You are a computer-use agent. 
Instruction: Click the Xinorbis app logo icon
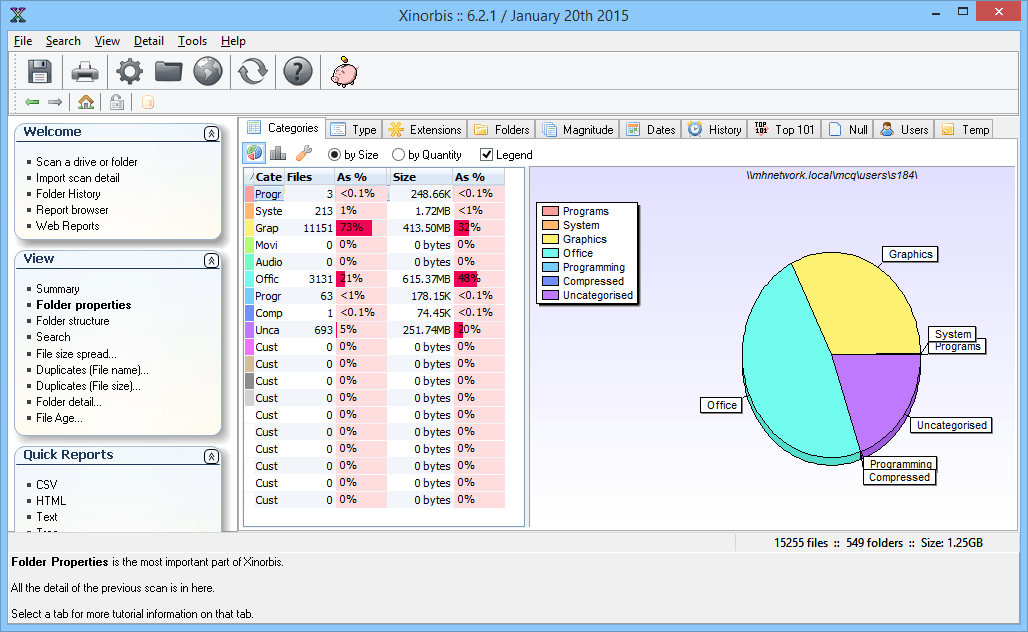[18, 14]
